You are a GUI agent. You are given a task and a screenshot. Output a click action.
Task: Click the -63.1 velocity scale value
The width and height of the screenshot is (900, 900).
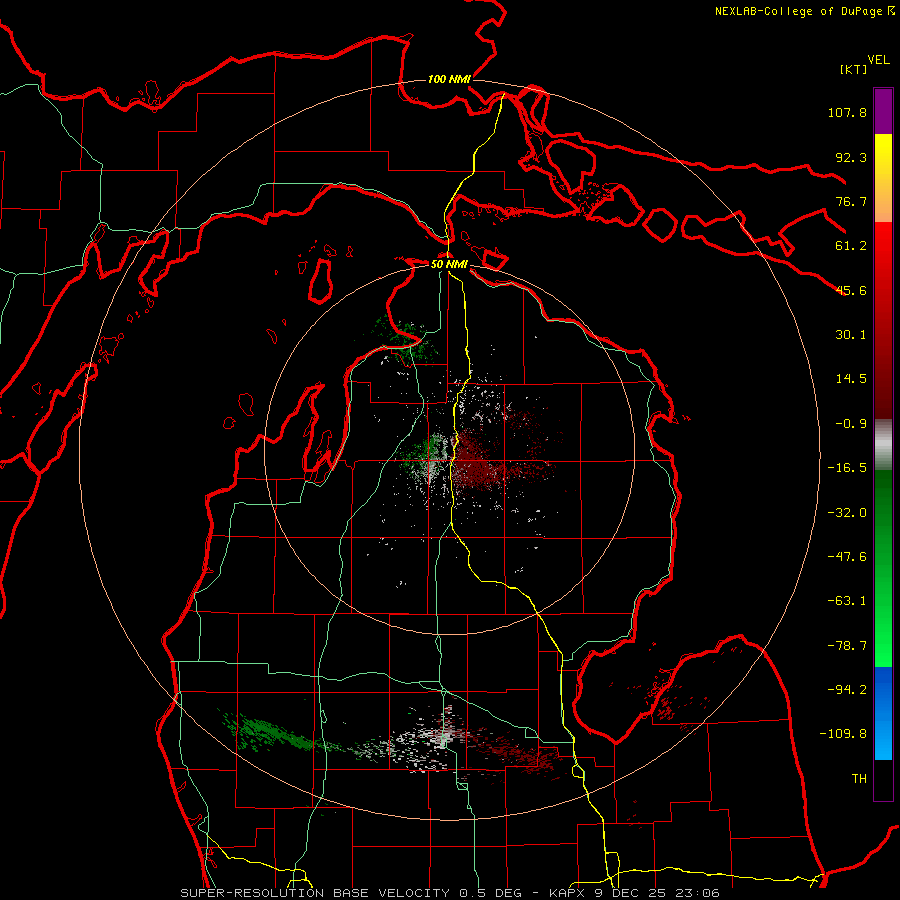(847, 601)
